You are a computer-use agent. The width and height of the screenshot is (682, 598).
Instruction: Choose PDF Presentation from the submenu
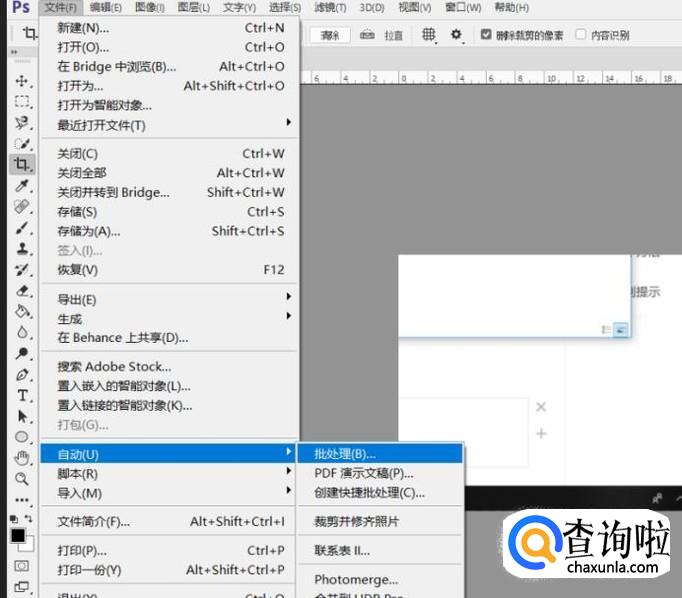click(x=380, y=473)
